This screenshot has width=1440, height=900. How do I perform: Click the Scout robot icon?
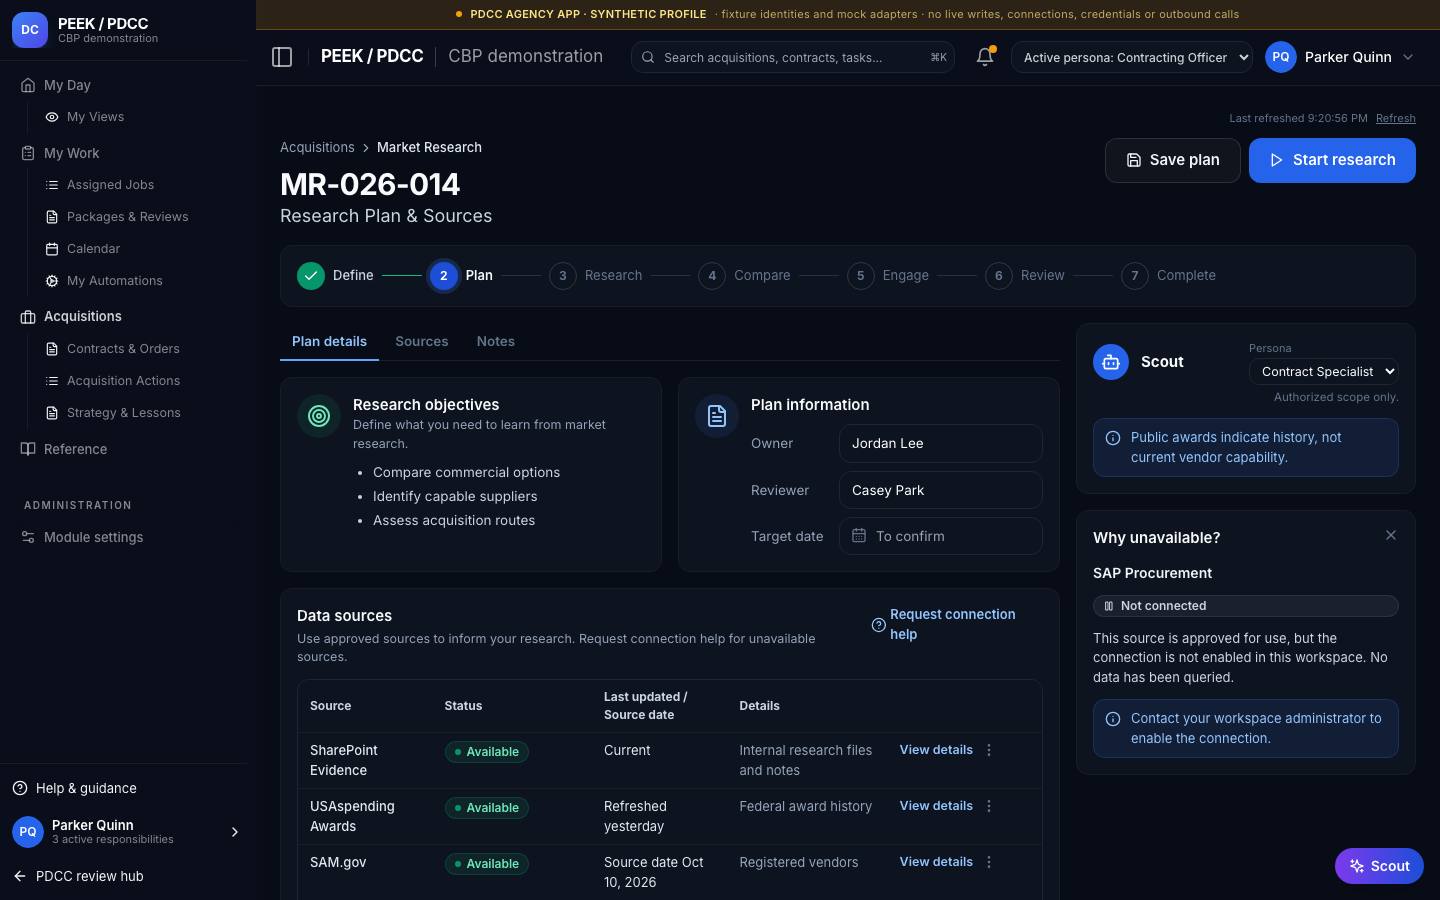coord(1111,362)
